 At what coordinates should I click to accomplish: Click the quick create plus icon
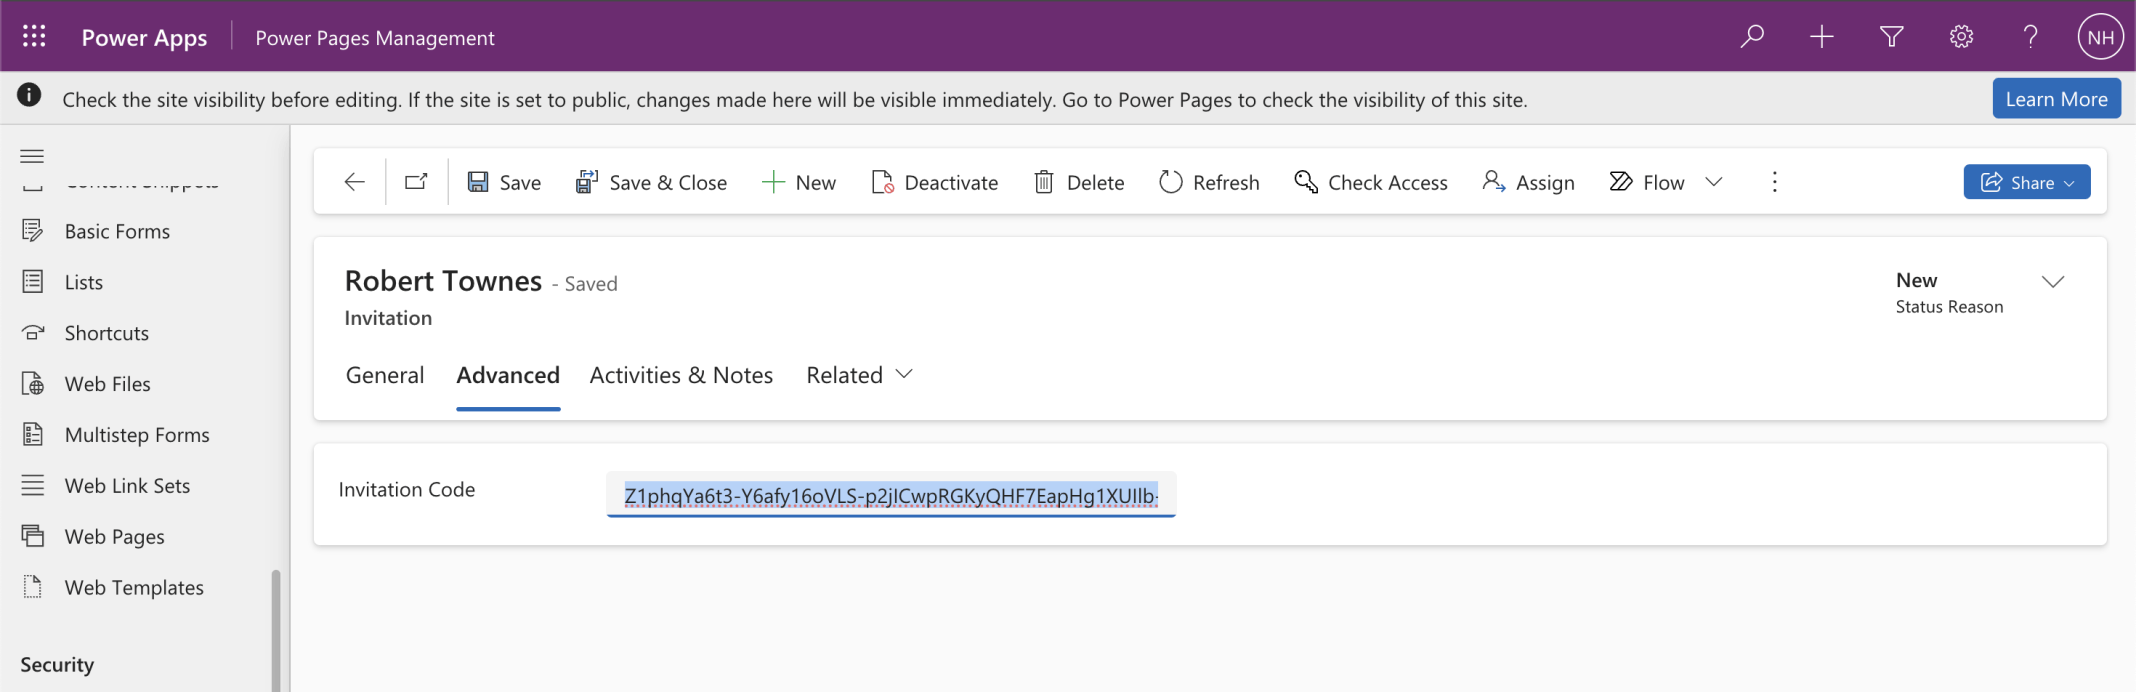tap(1822, 37)
